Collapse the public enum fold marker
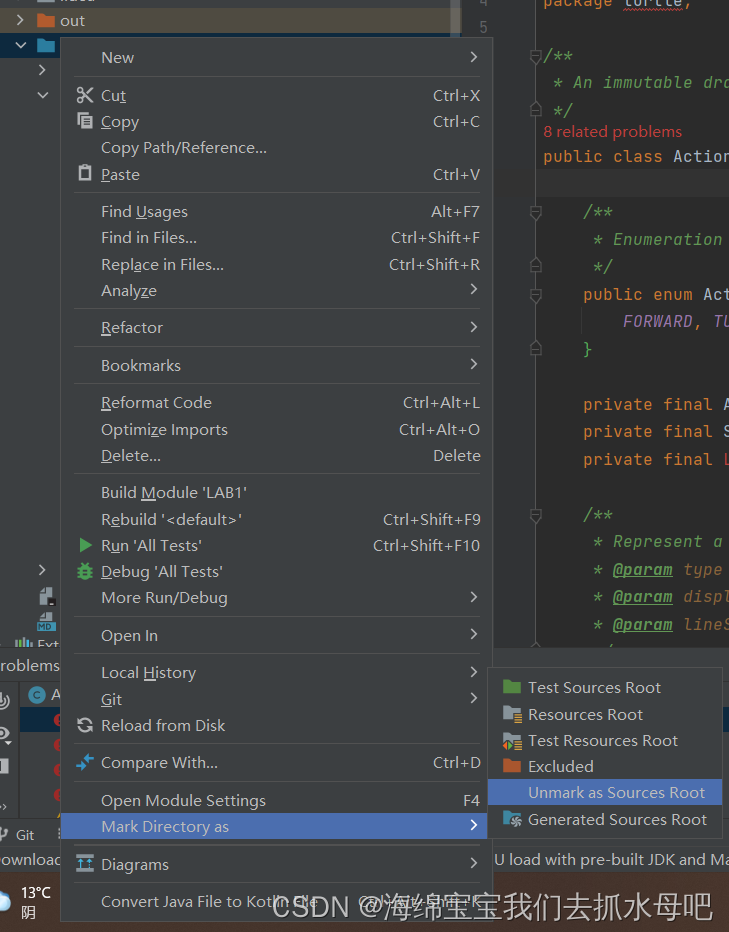 [x=535, y=295]
